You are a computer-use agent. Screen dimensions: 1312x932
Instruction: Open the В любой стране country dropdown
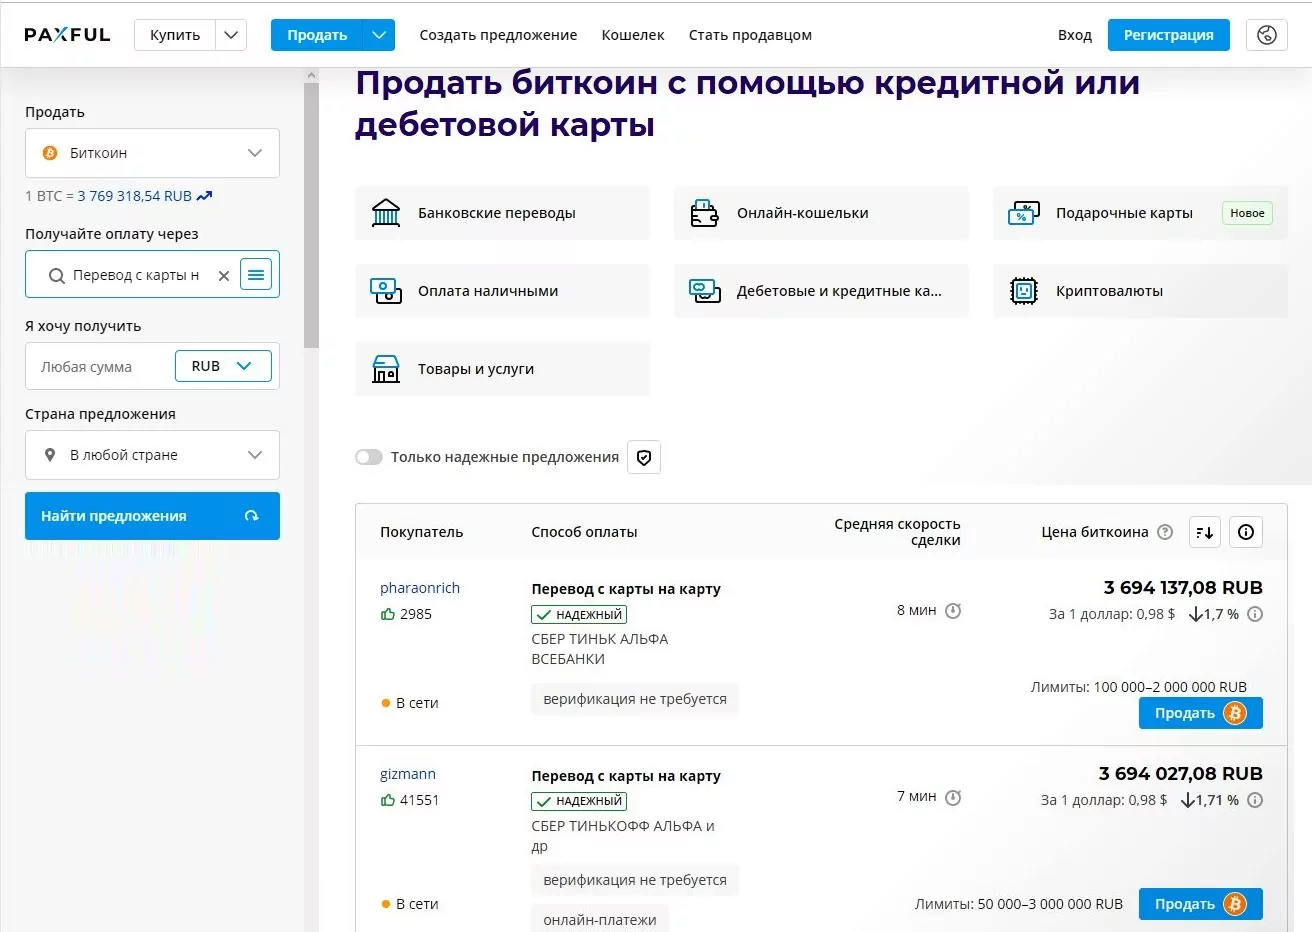[x=152, y=455]
